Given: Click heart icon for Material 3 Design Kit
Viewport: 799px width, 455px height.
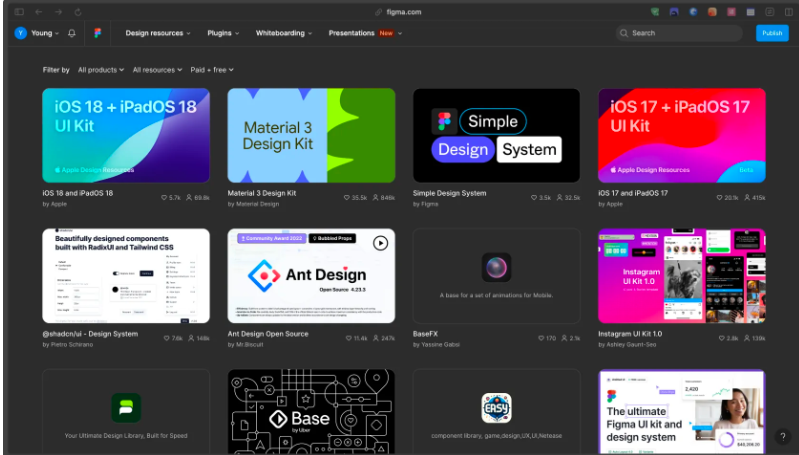Looking at the screenshot, I should coord(347,198).
